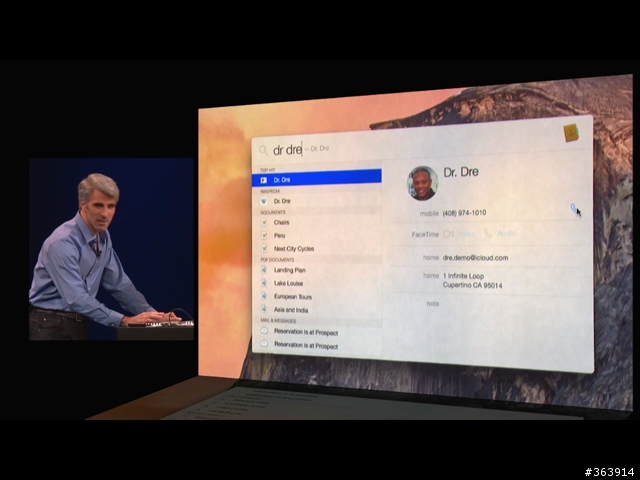Click the PDF icon beside Asia and India
640x480 pixels.
(264, 309)
